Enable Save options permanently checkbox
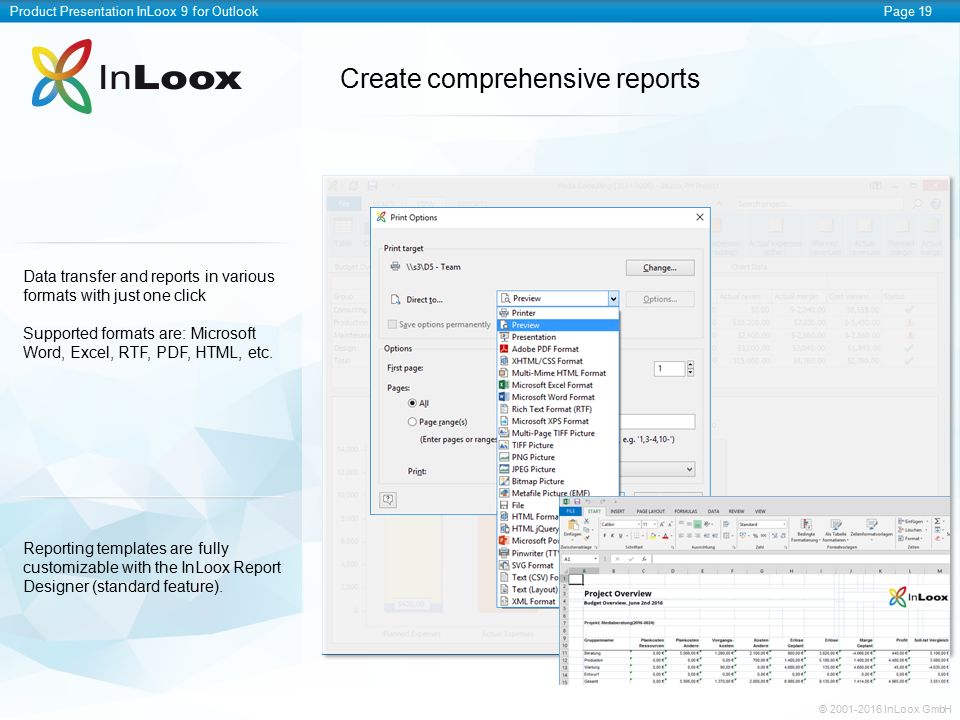Screen dimensions: 960x720 392,324
